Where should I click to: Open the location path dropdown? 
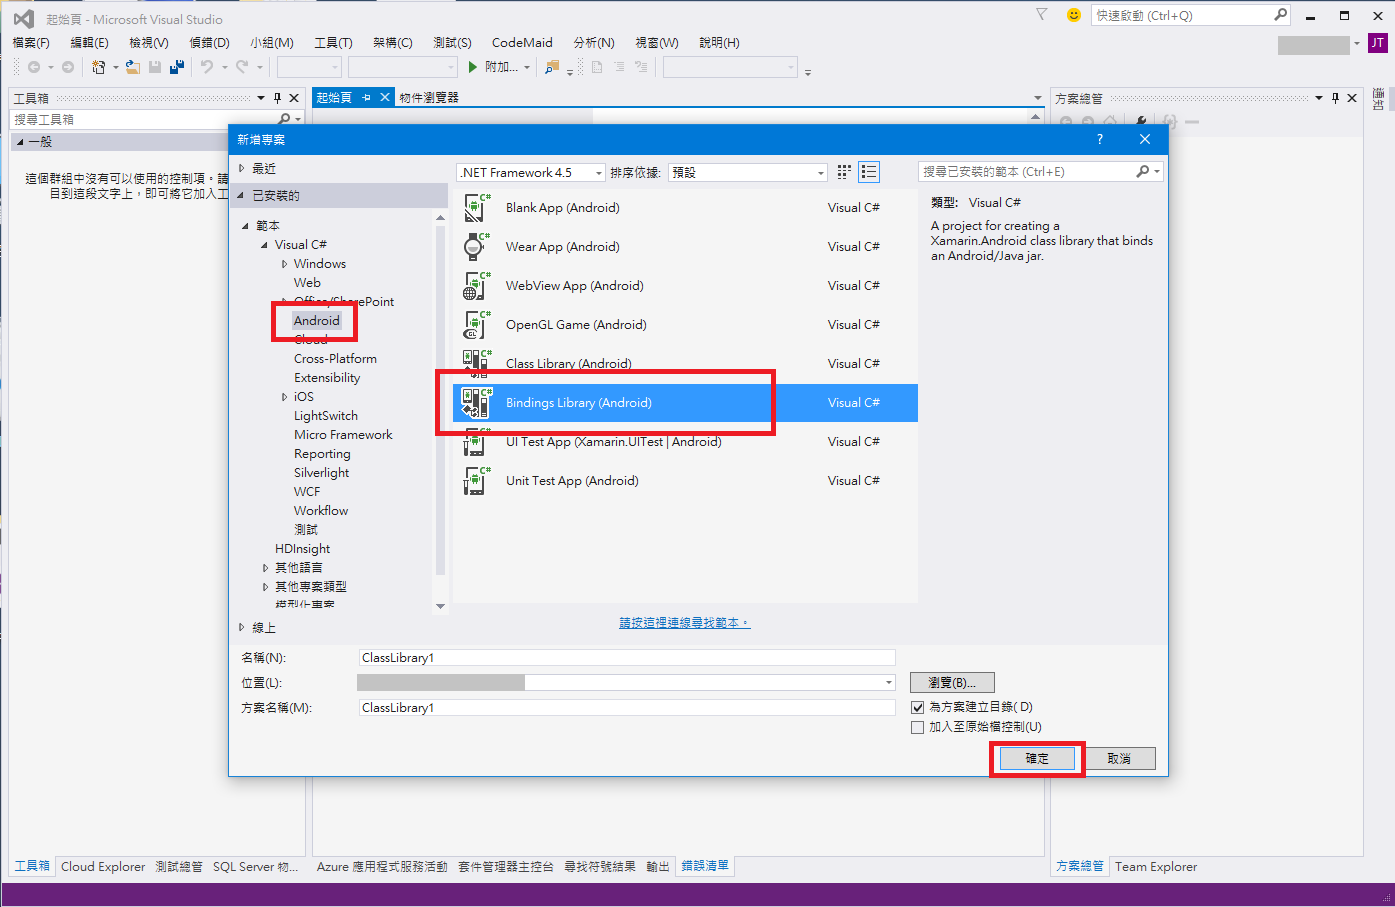tap(889, 683)
